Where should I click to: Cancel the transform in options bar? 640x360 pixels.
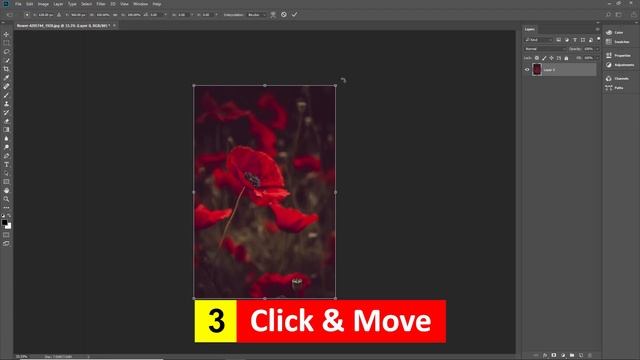[x=284, y=15]
